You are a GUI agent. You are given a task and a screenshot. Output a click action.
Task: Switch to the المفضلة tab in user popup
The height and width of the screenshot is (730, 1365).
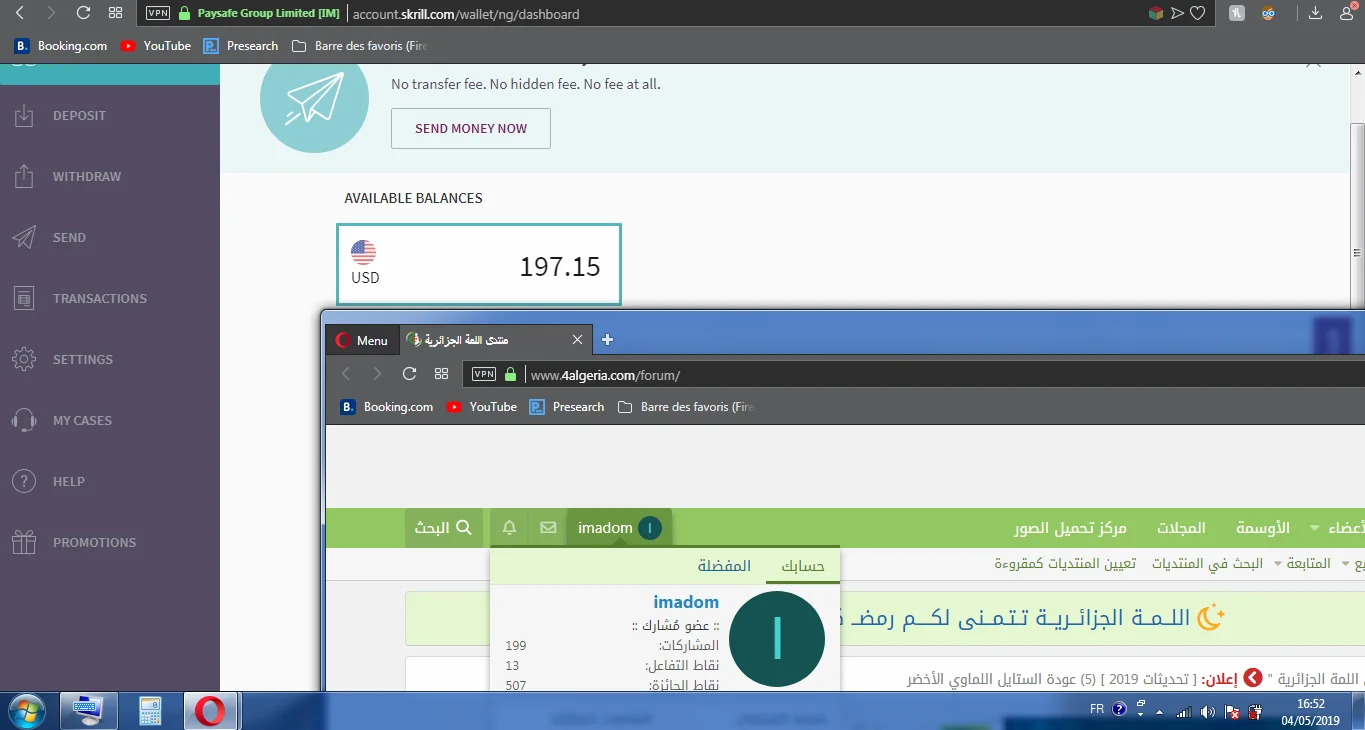pos(724,566)
